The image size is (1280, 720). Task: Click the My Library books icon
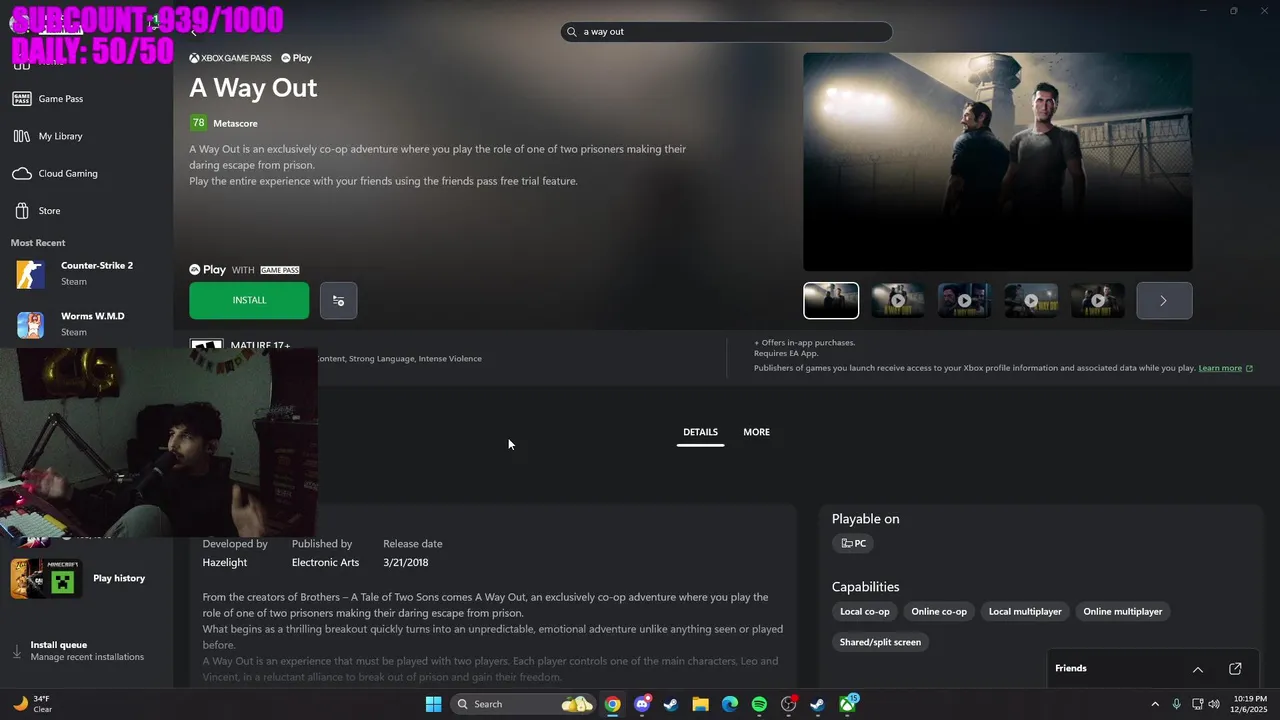pyautogui.click(x=22, y=136)
